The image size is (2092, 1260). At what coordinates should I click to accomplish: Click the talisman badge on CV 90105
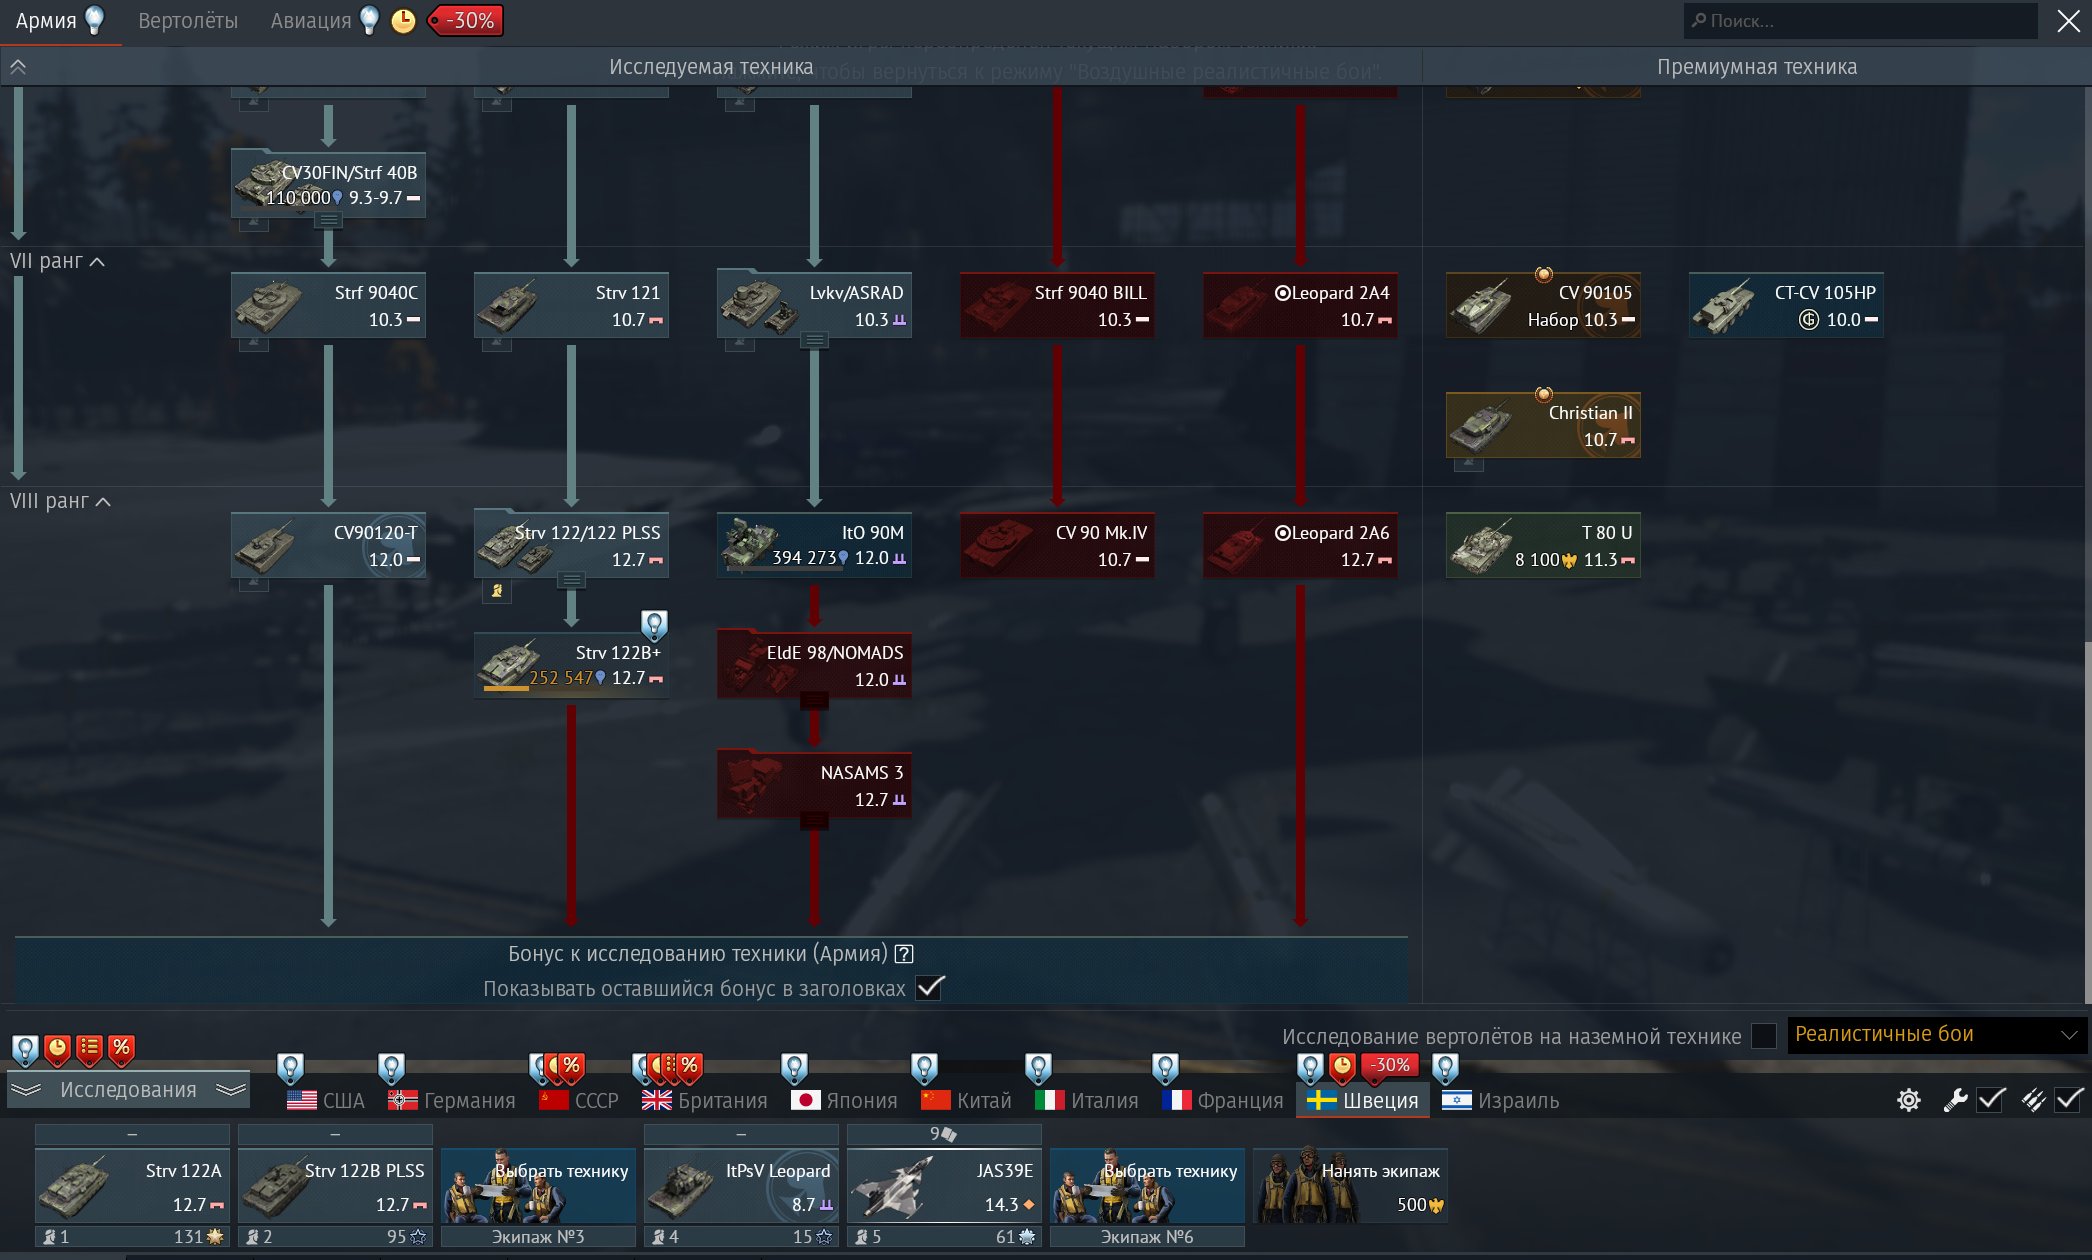[1543, 274]
